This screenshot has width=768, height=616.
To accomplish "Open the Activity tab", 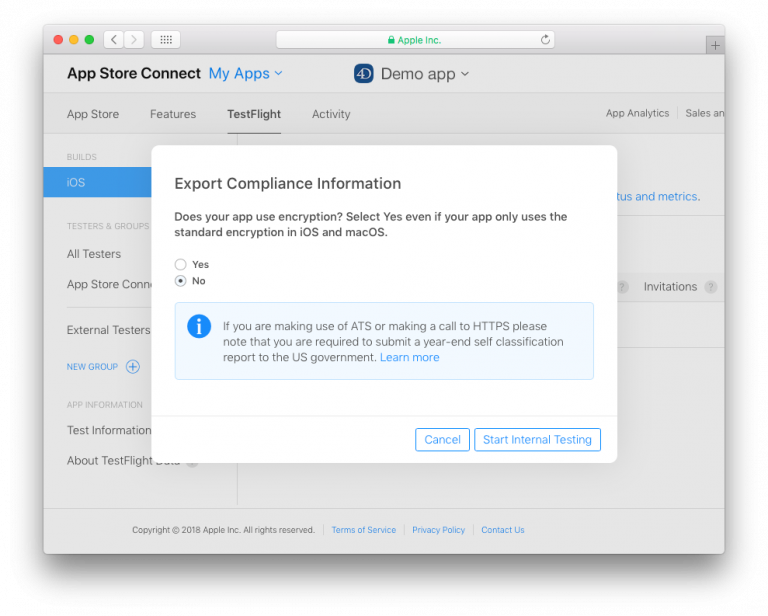I will tap(331, 114).
